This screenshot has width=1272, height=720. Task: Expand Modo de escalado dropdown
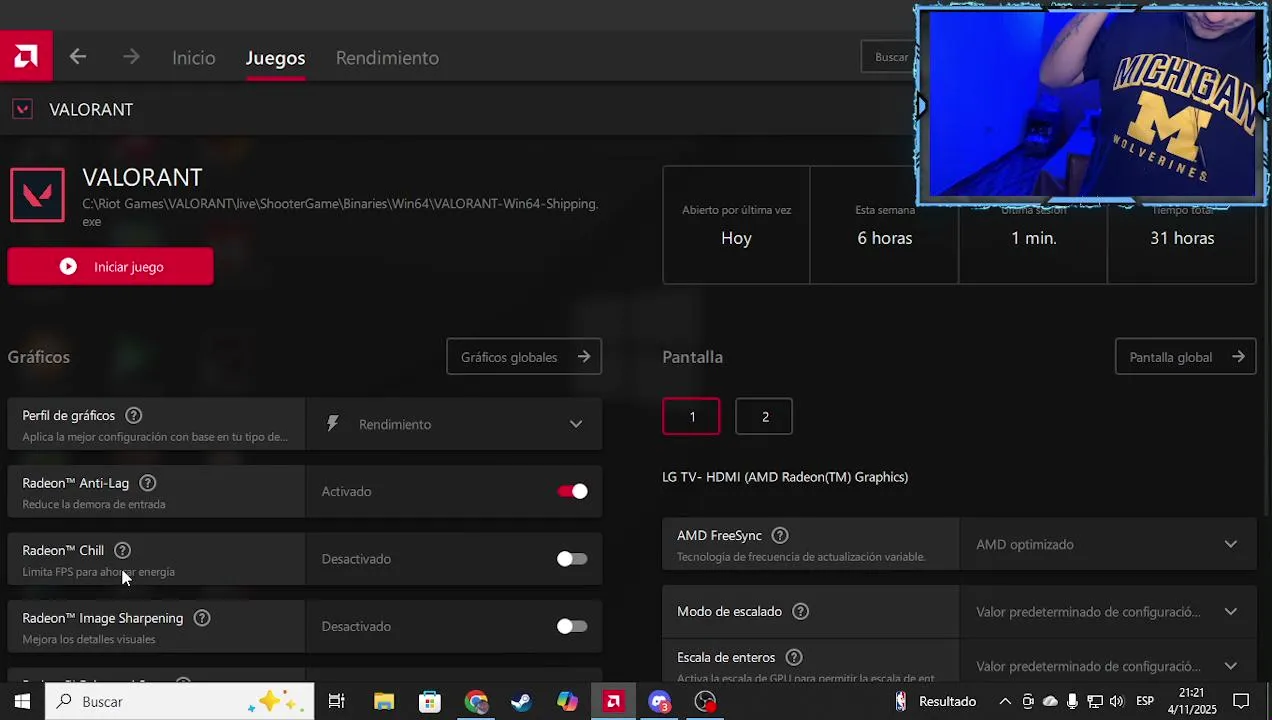pos(1108,611)
